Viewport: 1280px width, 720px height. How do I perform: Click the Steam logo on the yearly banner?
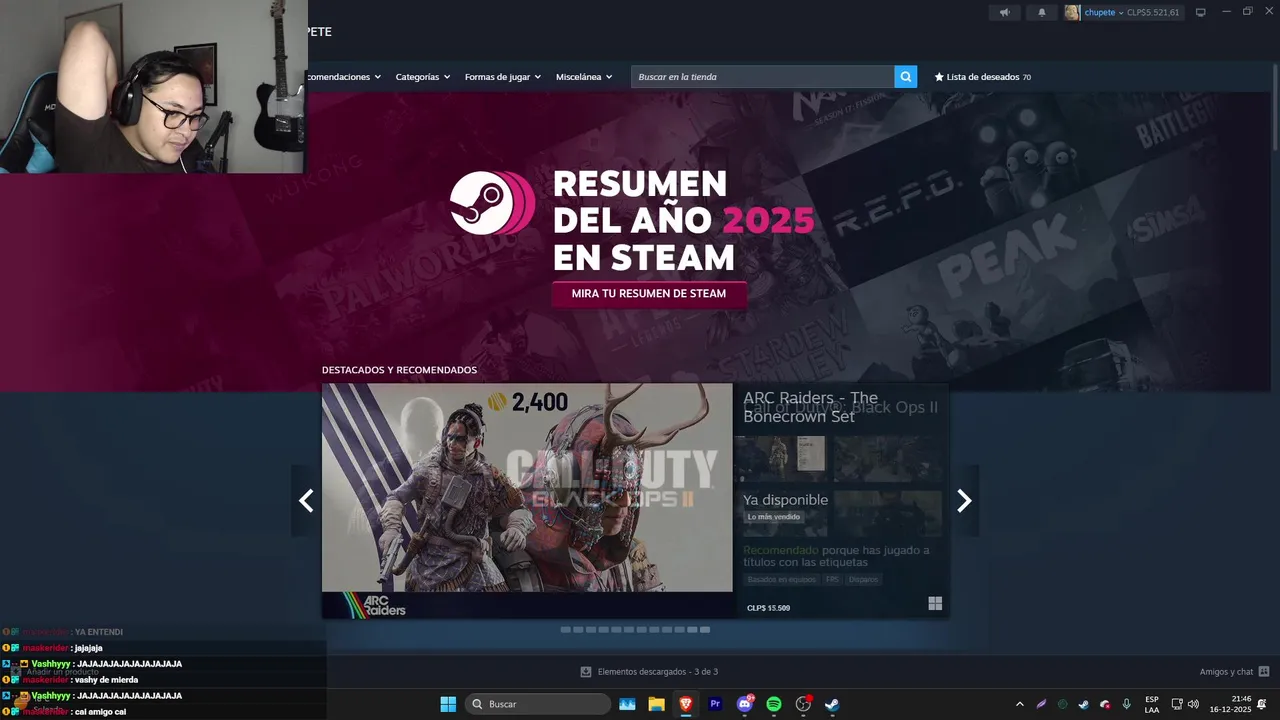(x=490, y=203)
